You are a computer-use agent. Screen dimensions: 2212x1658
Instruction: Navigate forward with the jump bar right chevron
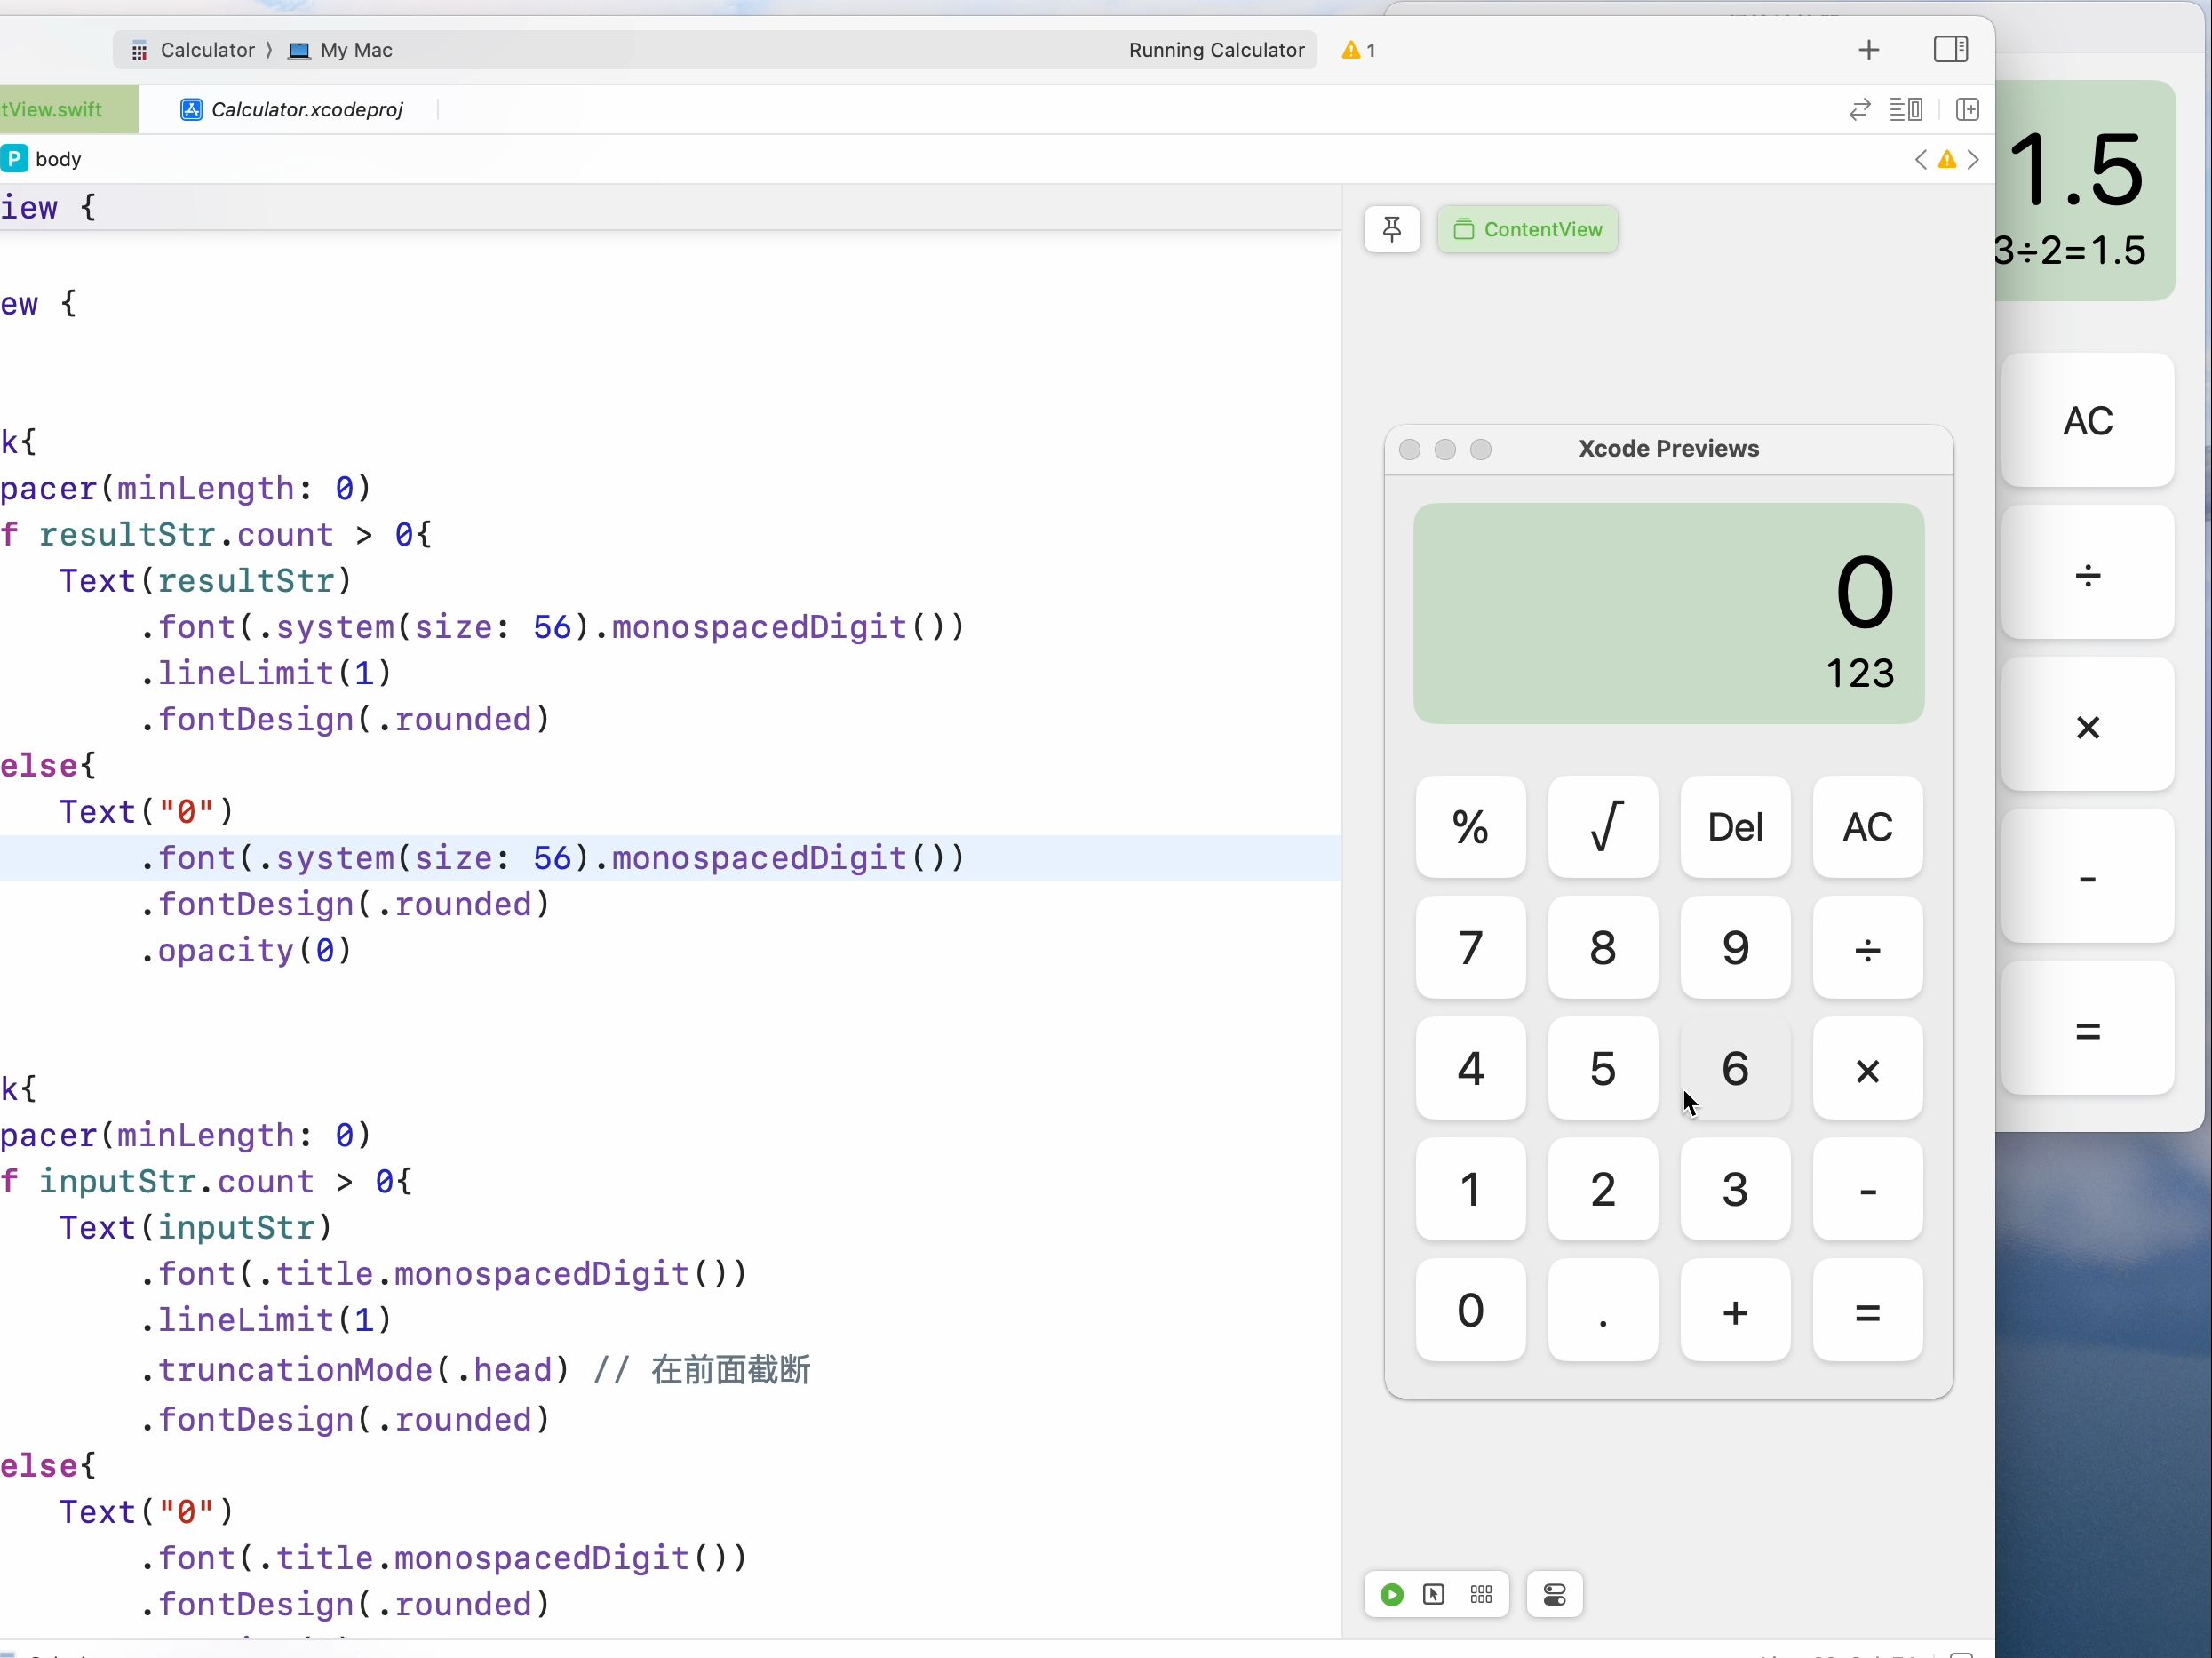pos(1975,160)
